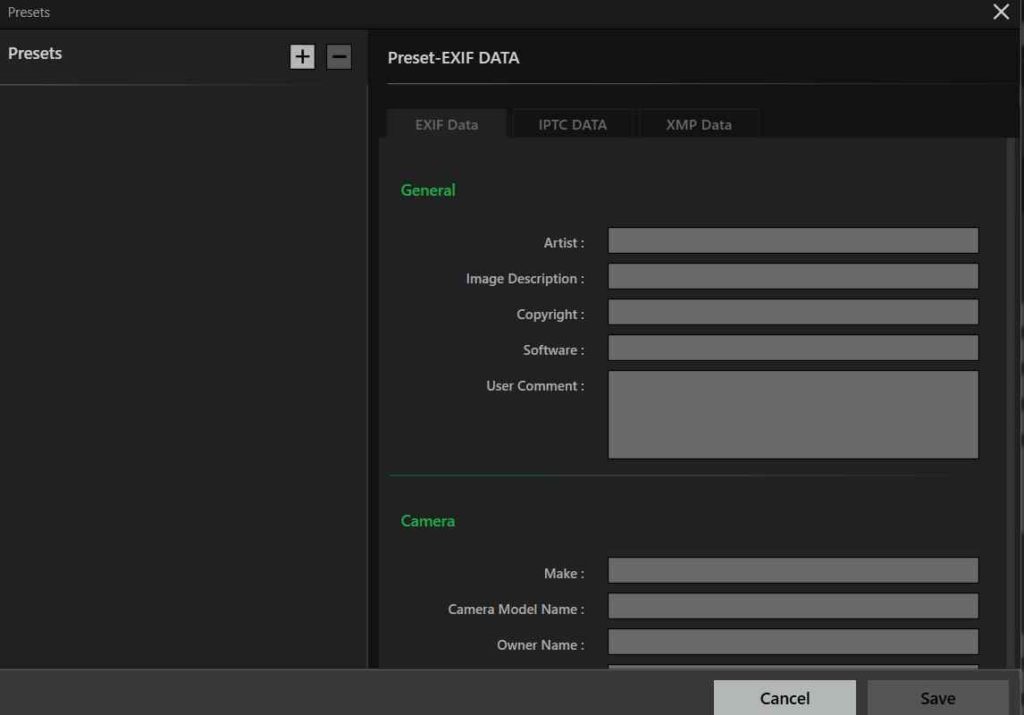1024x715 pixels.
Task: Remove the preset with the minus icon
Action: click(339, 57)
